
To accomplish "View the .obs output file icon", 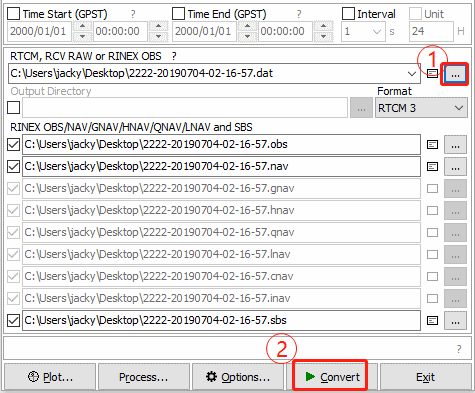I will tap(432, 145).
